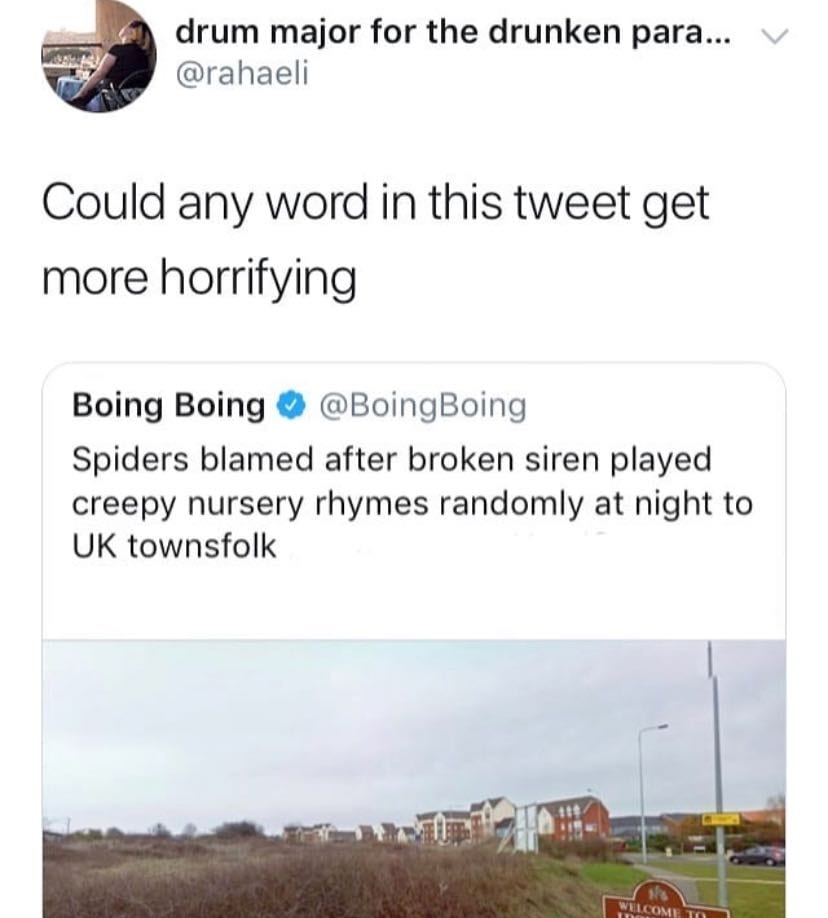828x918 pixels.
Task: Click the red brick apartment building in photo
Action: tap(574, 818)
